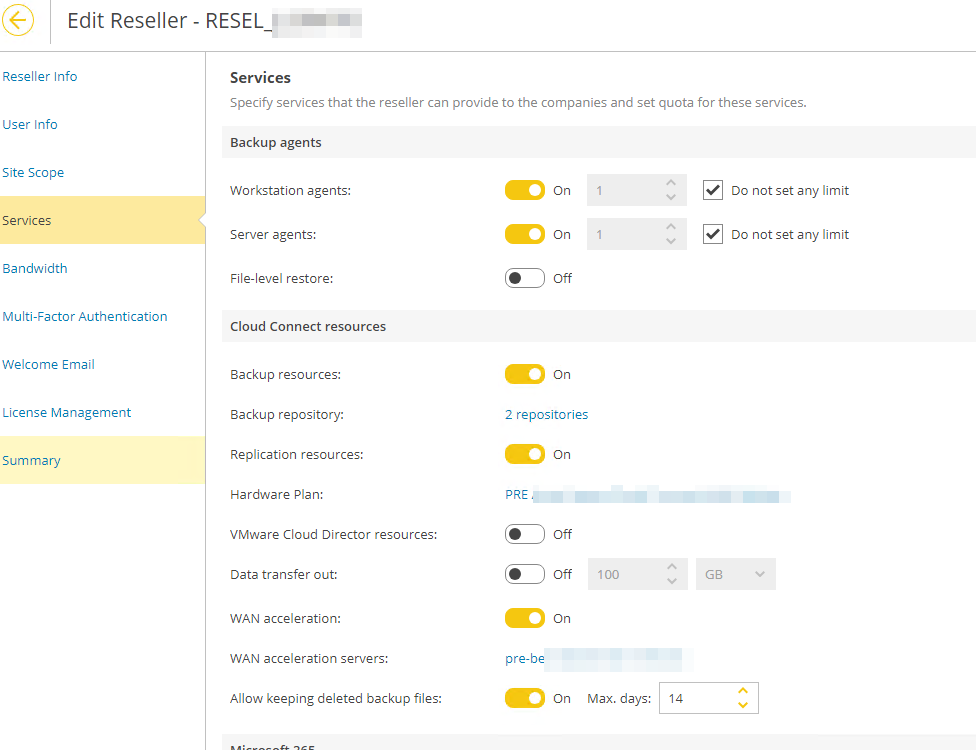This screenshot has width=976, height=750.
Task: Enable File-level restore toggle
Action: click(x=525, y=278)
